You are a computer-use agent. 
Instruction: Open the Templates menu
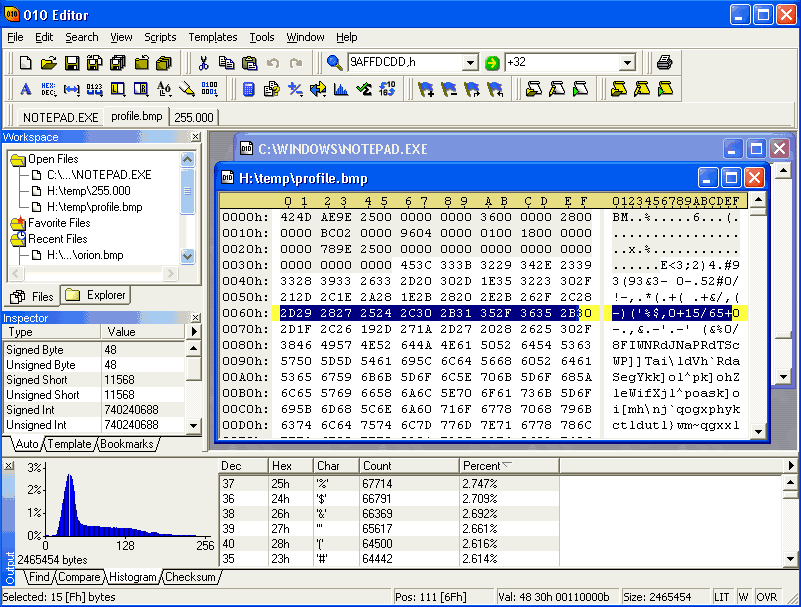click(213, 37)
